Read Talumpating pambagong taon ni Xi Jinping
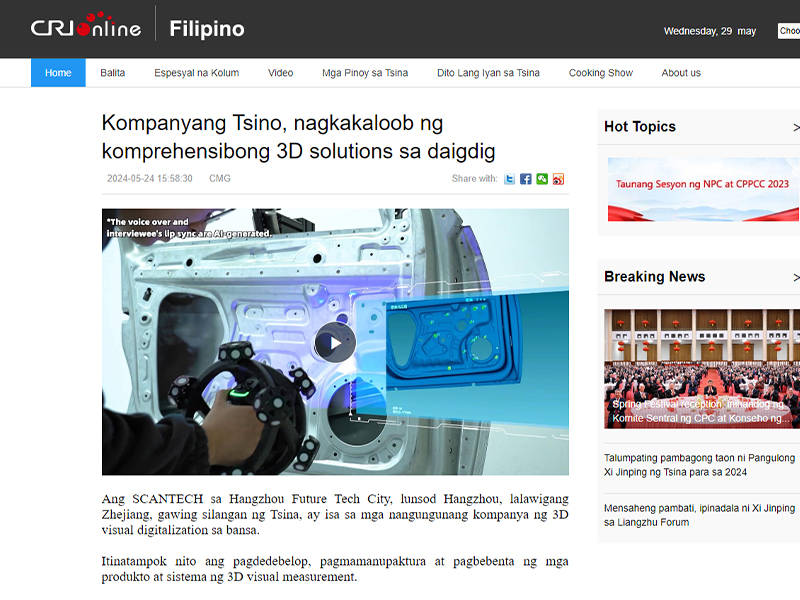The height and width of the screenshot is (600, 800). point(699,465)
